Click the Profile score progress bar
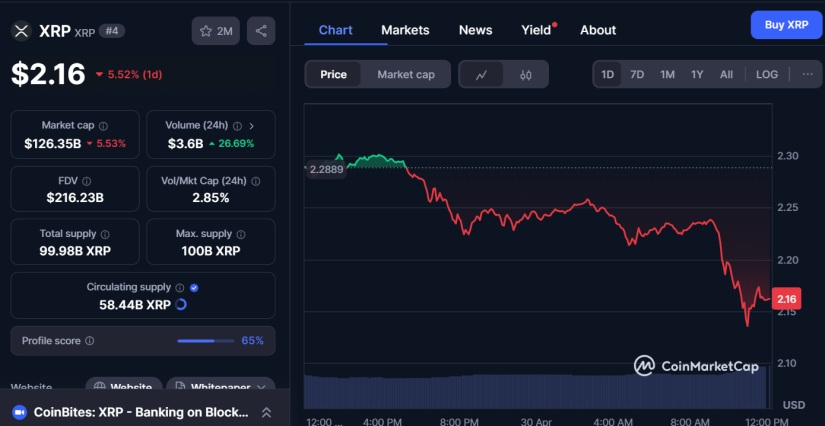 [204, 341]
